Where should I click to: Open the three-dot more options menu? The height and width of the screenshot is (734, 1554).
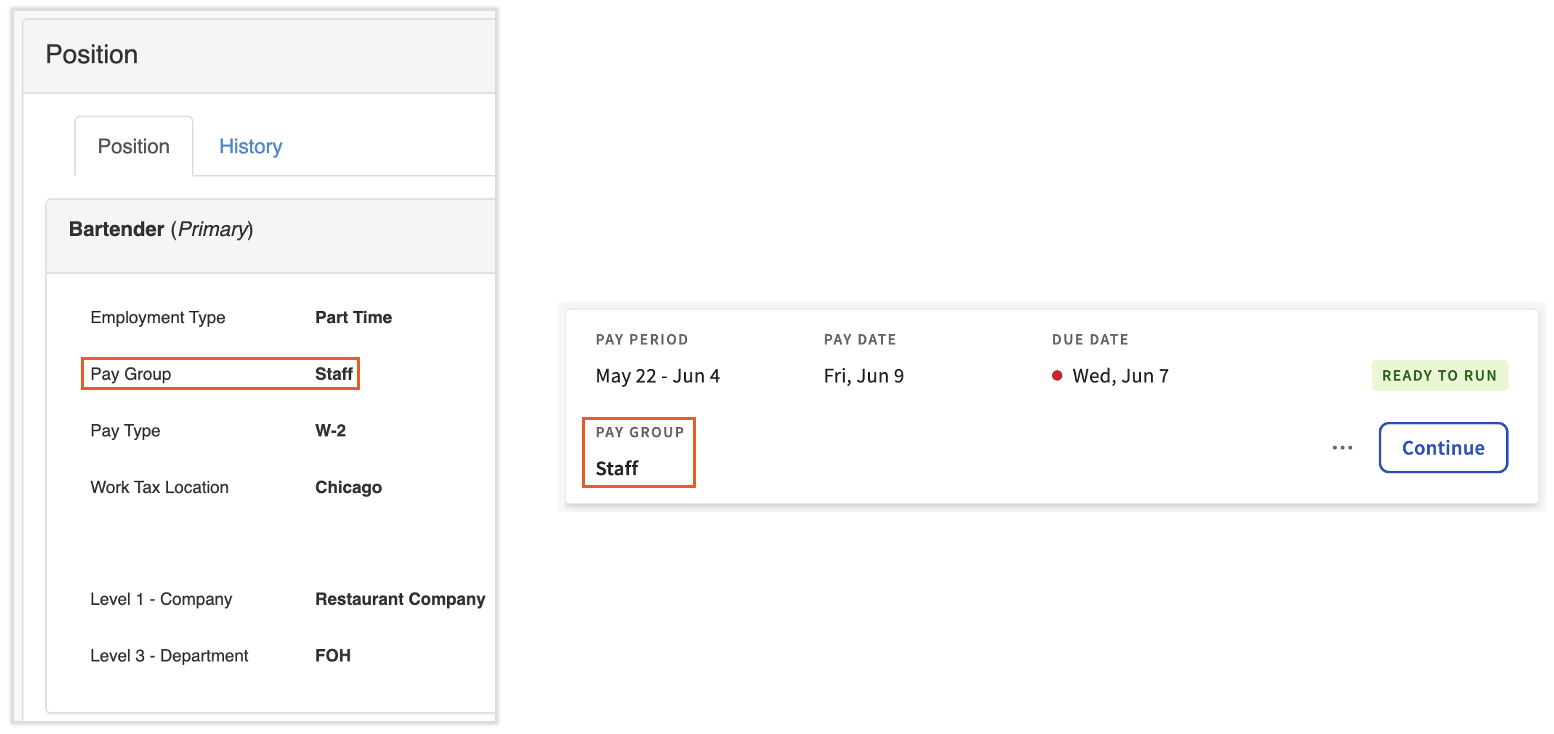1342,448
